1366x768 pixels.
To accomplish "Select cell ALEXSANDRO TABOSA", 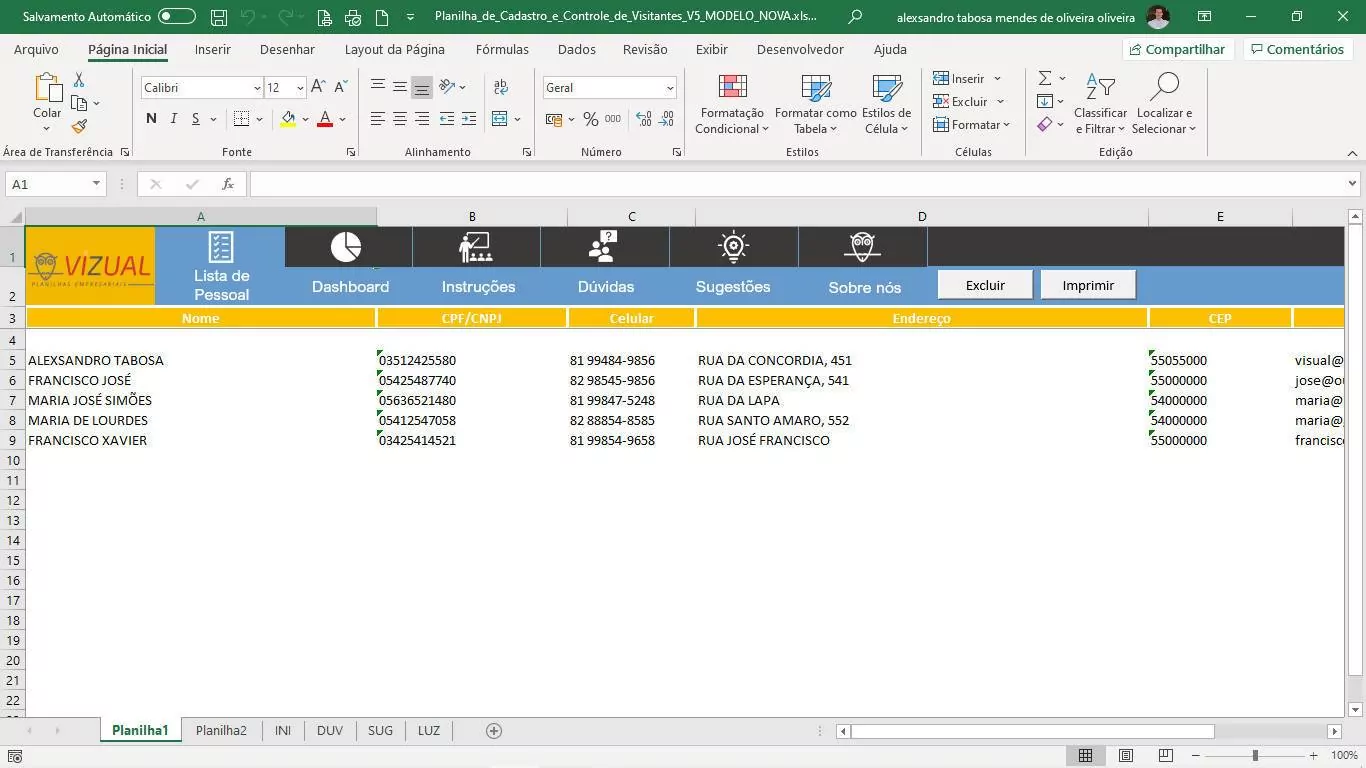I will (201, 360).
